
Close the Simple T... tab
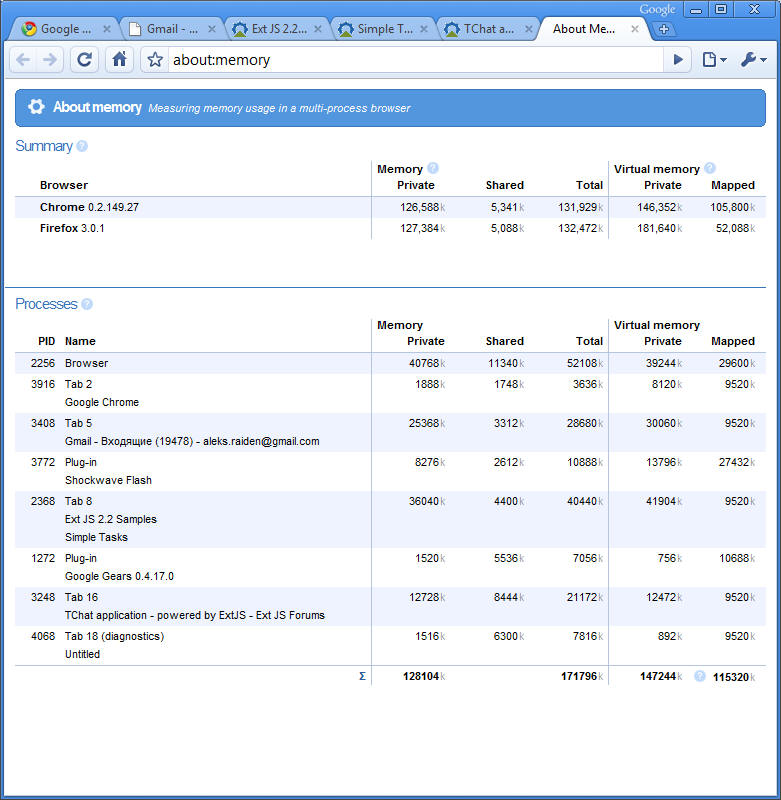point(423,29)
